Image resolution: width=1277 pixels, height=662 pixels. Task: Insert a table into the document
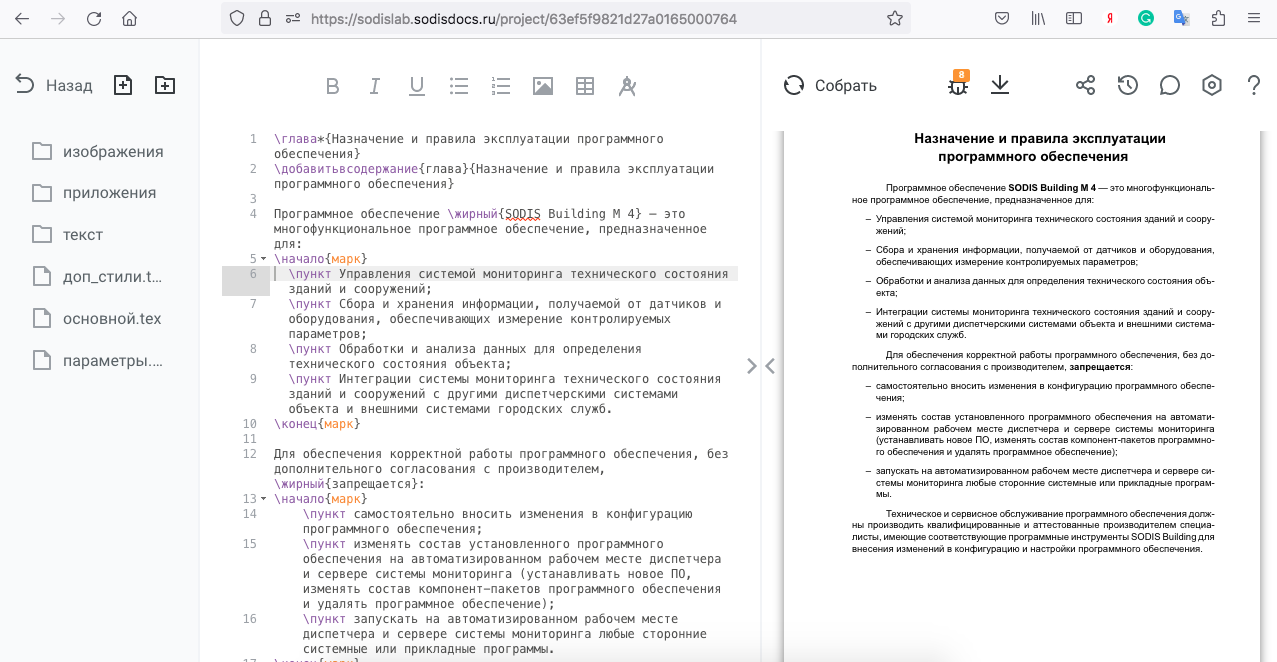[584, 86]
